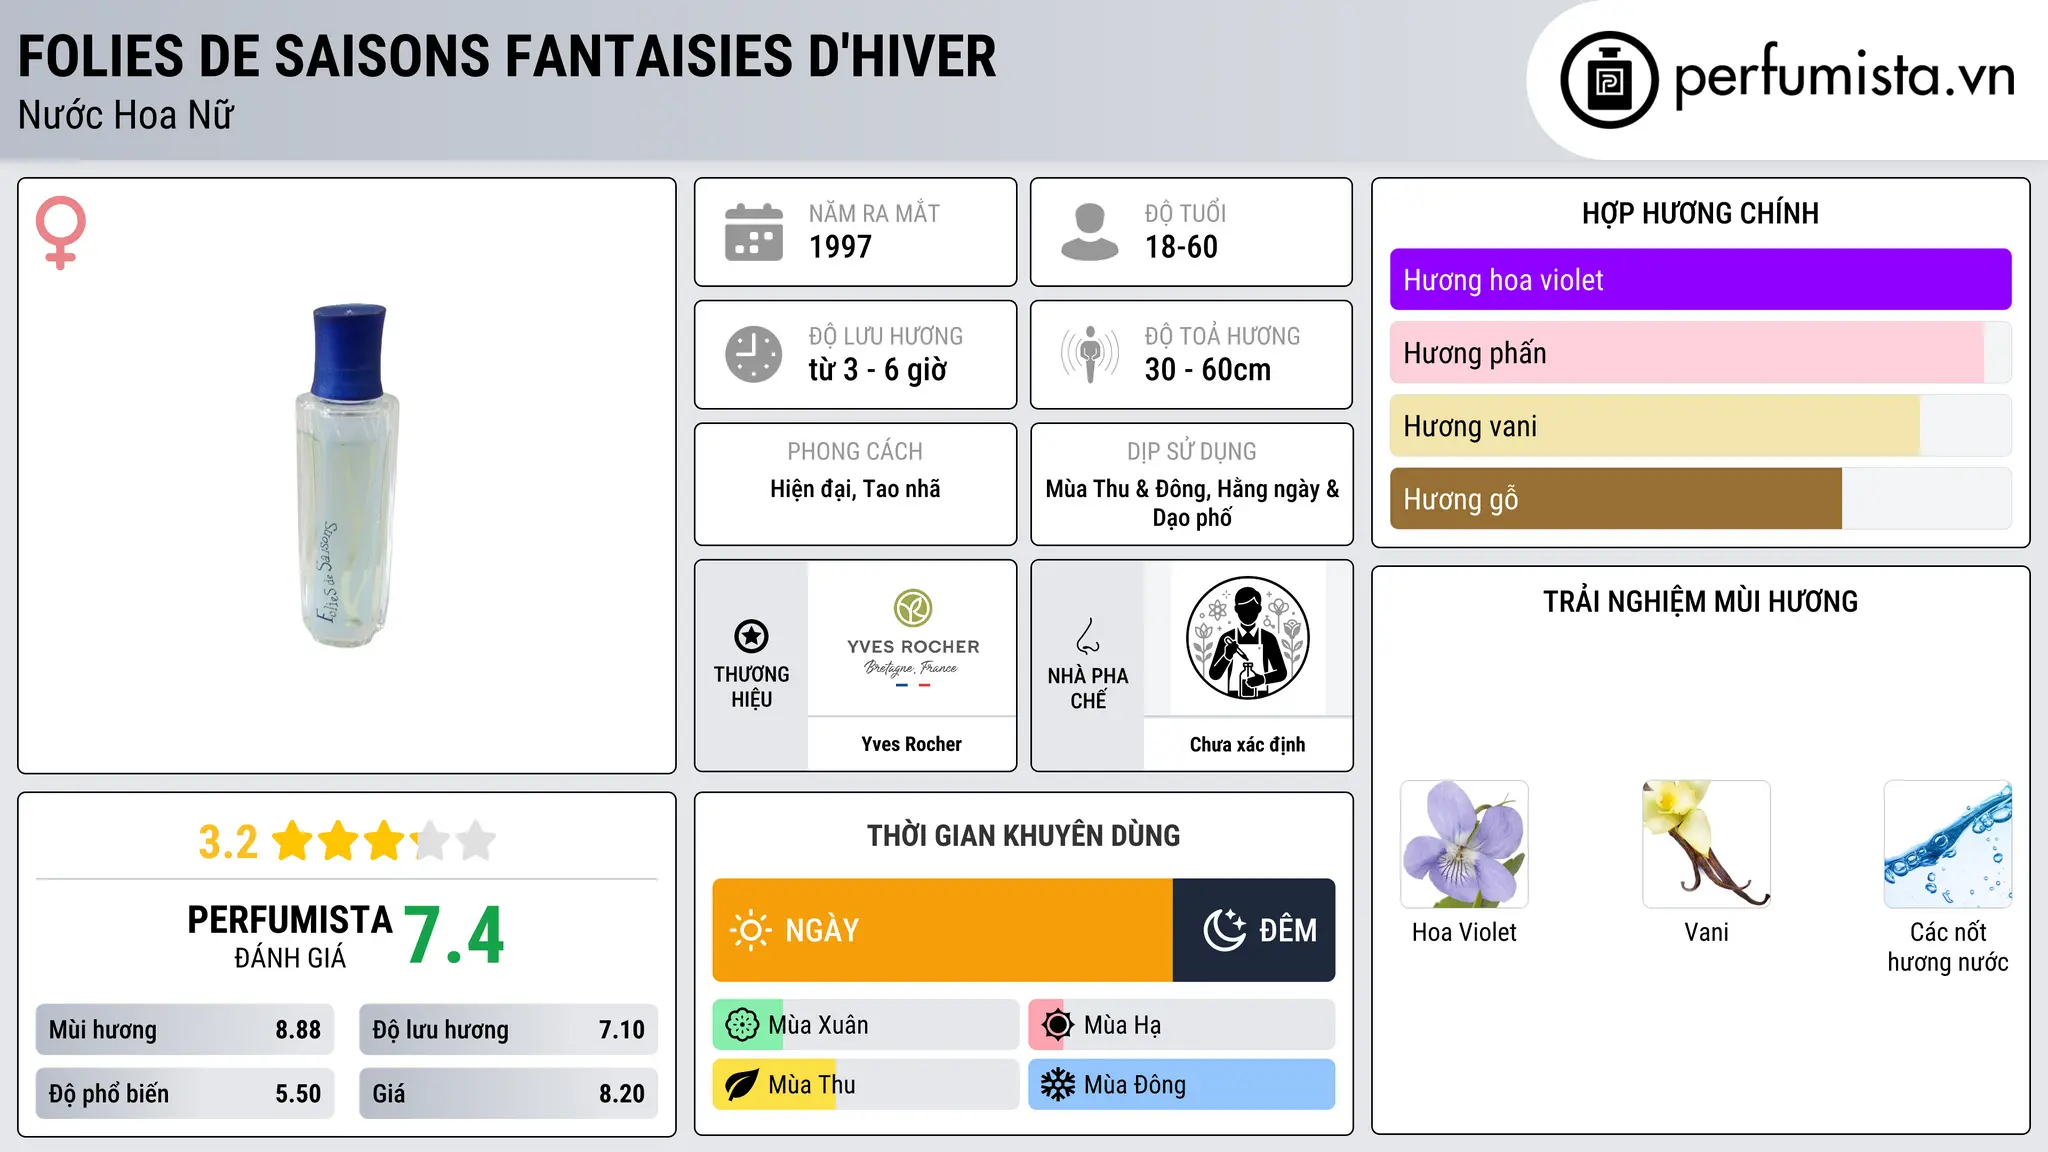Open the Vani note image
This screenshot has height=1152, width=2048.
click(x=1706, y=844)
